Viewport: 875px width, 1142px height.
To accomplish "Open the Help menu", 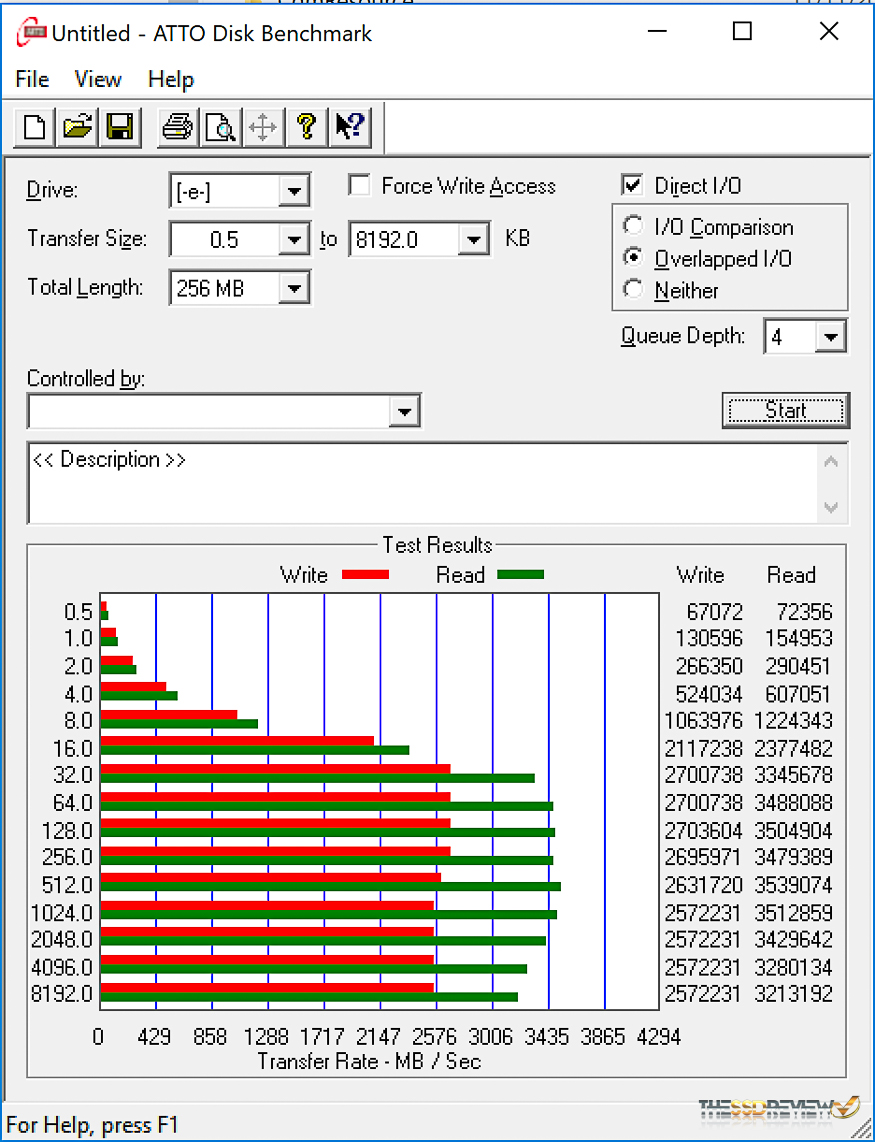I will click(170, 79).
